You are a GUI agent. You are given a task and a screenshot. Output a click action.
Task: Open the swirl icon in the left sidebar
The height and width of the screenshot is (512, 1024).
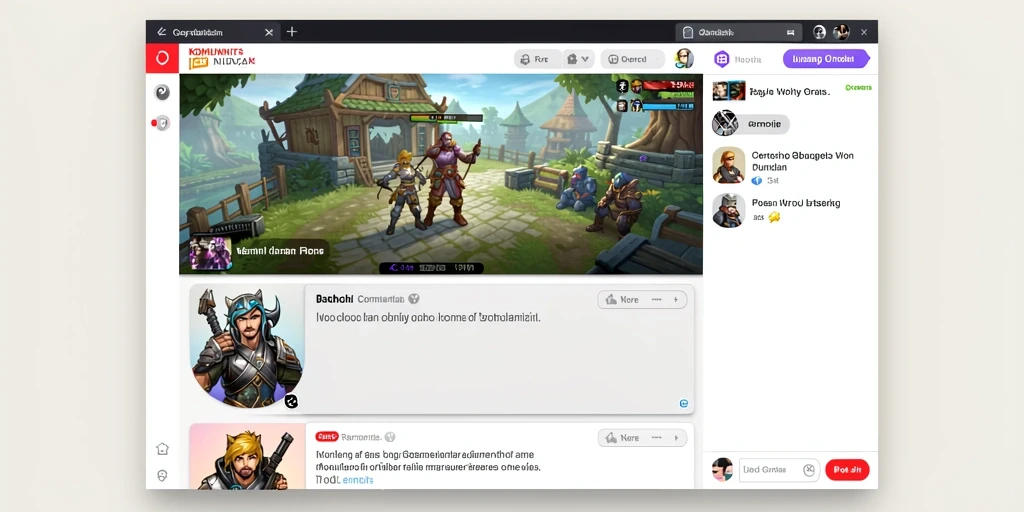[x=162, y=92]
